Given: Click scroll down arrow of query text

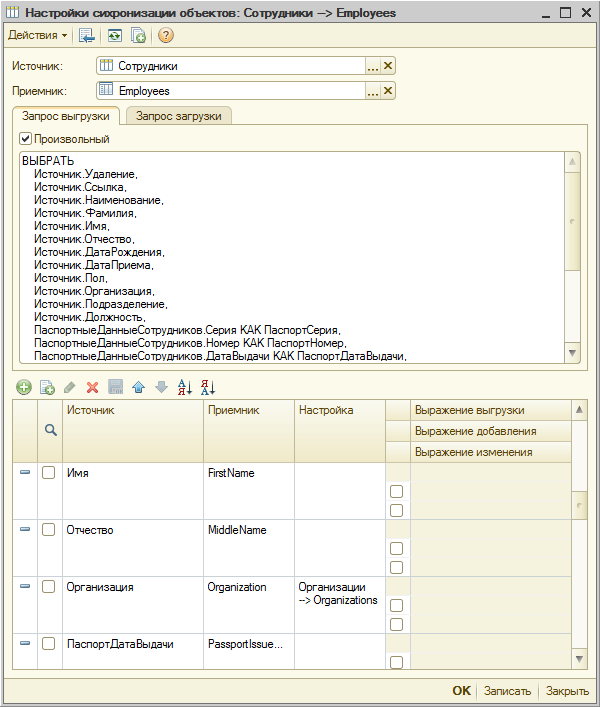Looking at the screenshot, I should coord(572,353).
